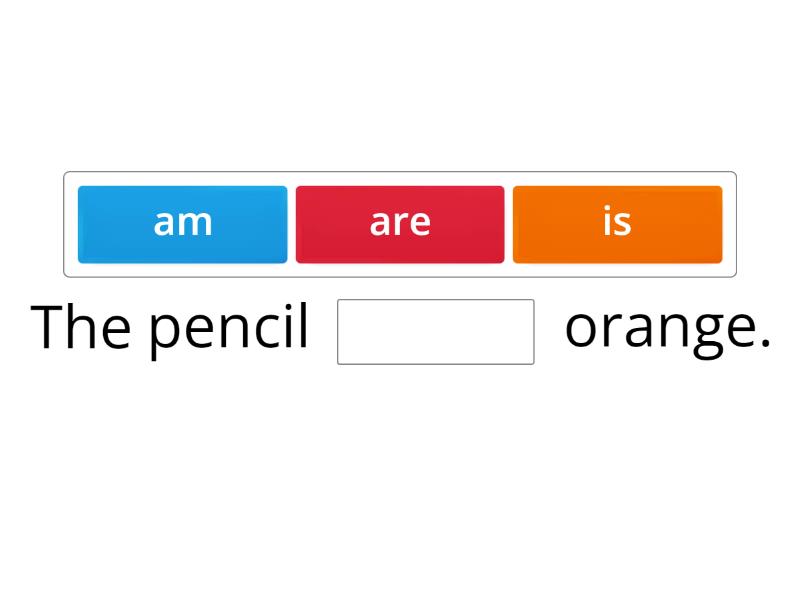Choose the blue colored answer tile

(183, 224)
